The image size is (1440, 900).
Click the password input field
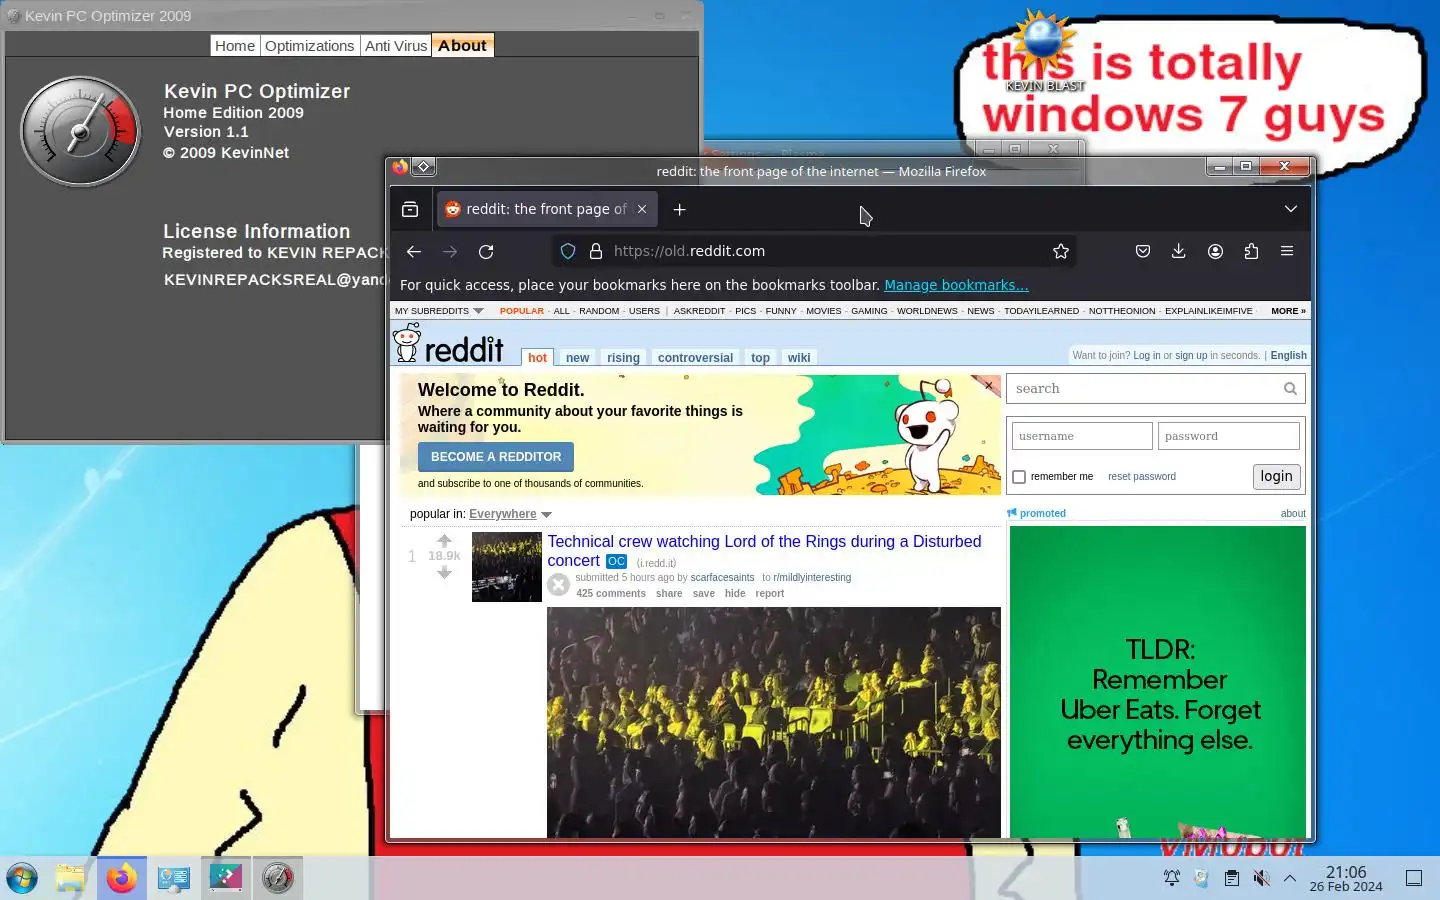[1229, 436]
